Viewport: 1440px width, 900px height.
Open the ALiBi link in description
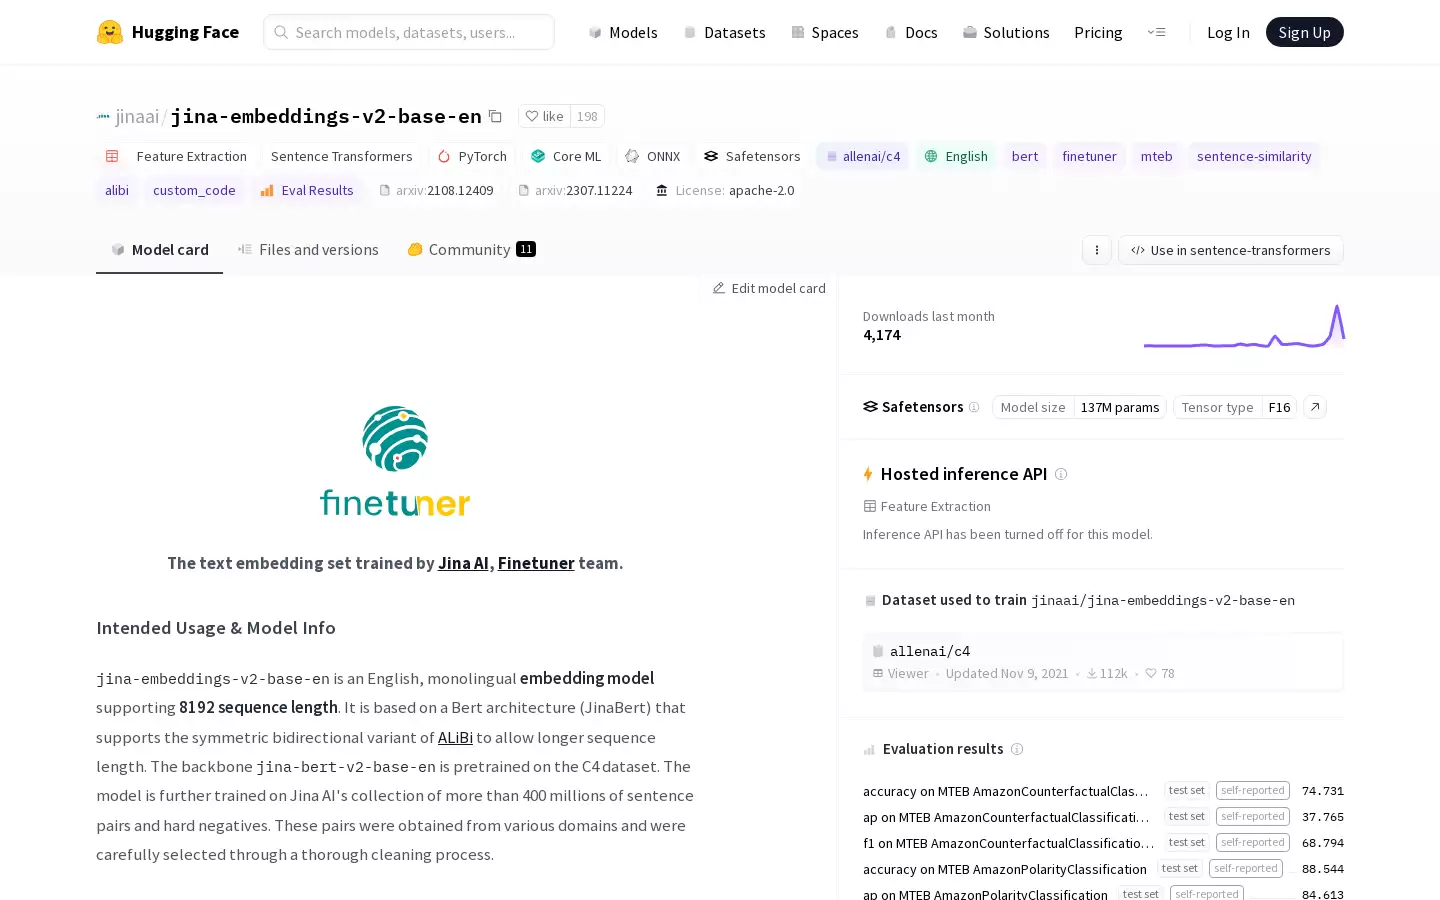455,737
